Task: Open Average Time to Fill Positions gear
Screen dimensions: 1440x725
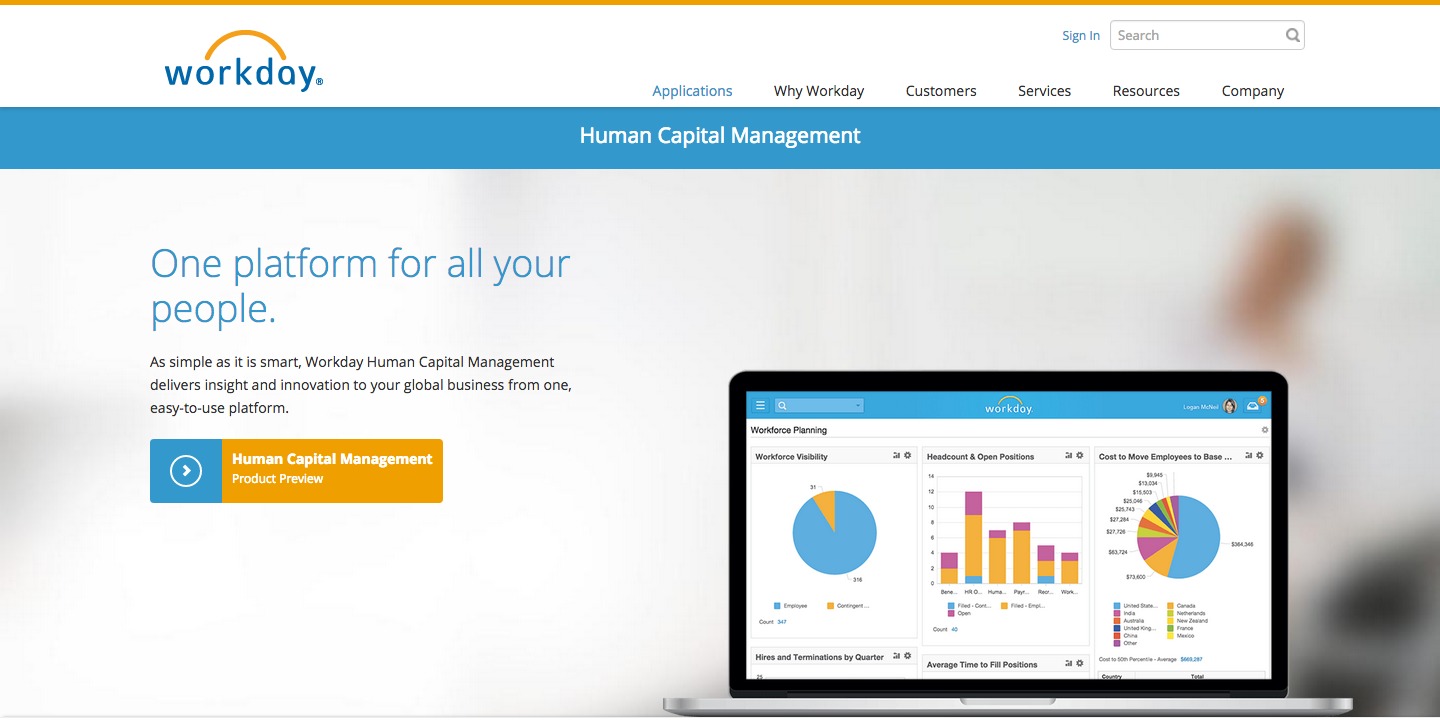Action: 1079,663
